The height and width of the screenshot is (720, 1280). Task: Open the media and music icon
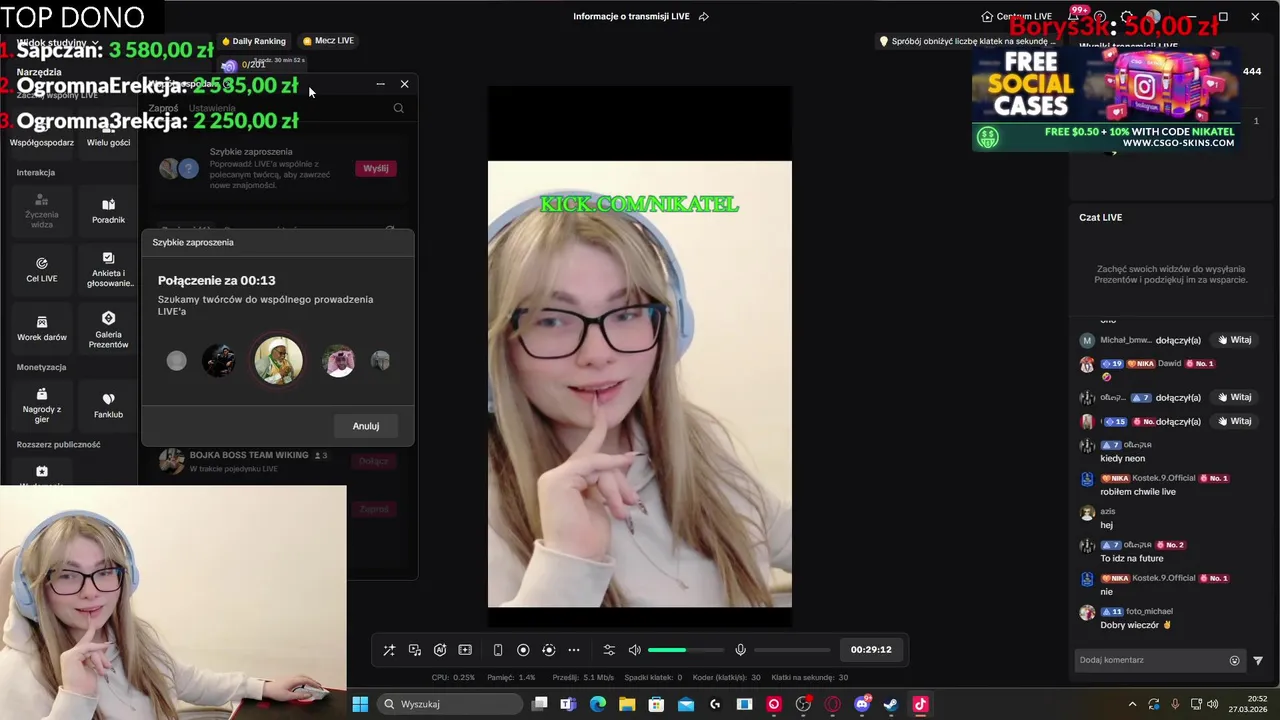(x=415, y=650)
